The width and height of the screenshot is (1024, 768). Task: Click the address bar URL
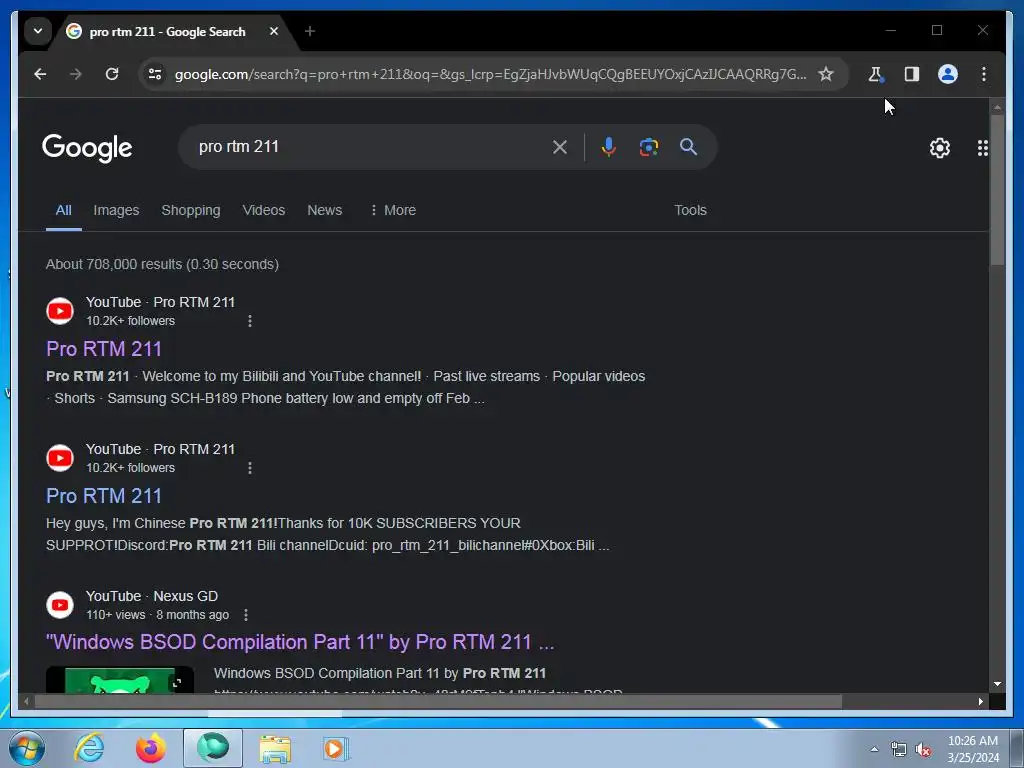point(490,74)
